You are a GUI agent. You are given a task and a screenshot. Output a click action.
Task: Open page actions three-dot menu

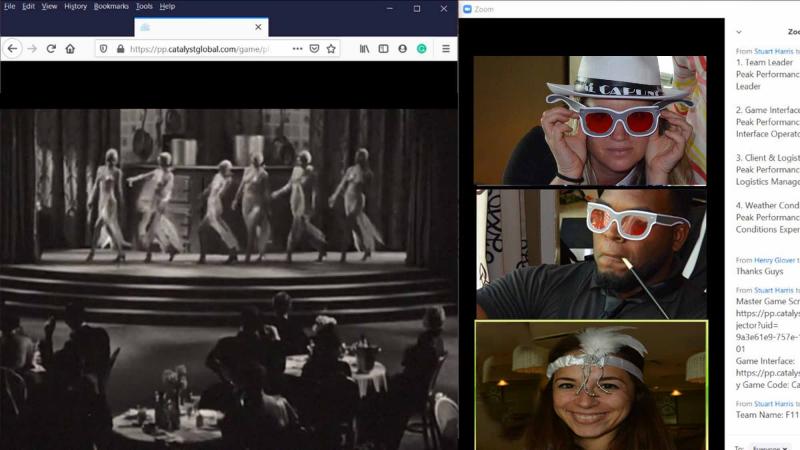pos(297,48)
